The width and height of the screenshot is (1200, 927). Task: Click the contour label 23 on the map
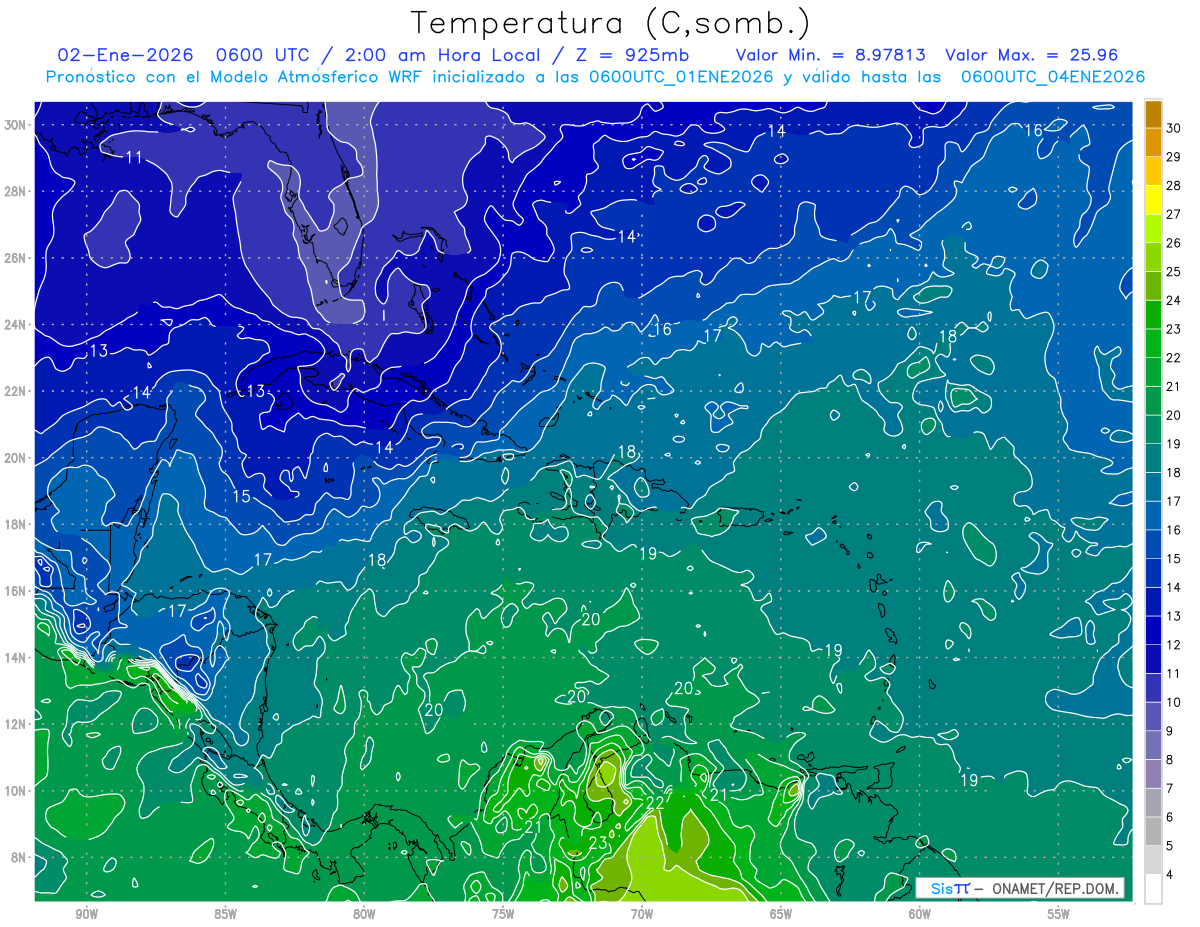[x=598, y=843]
